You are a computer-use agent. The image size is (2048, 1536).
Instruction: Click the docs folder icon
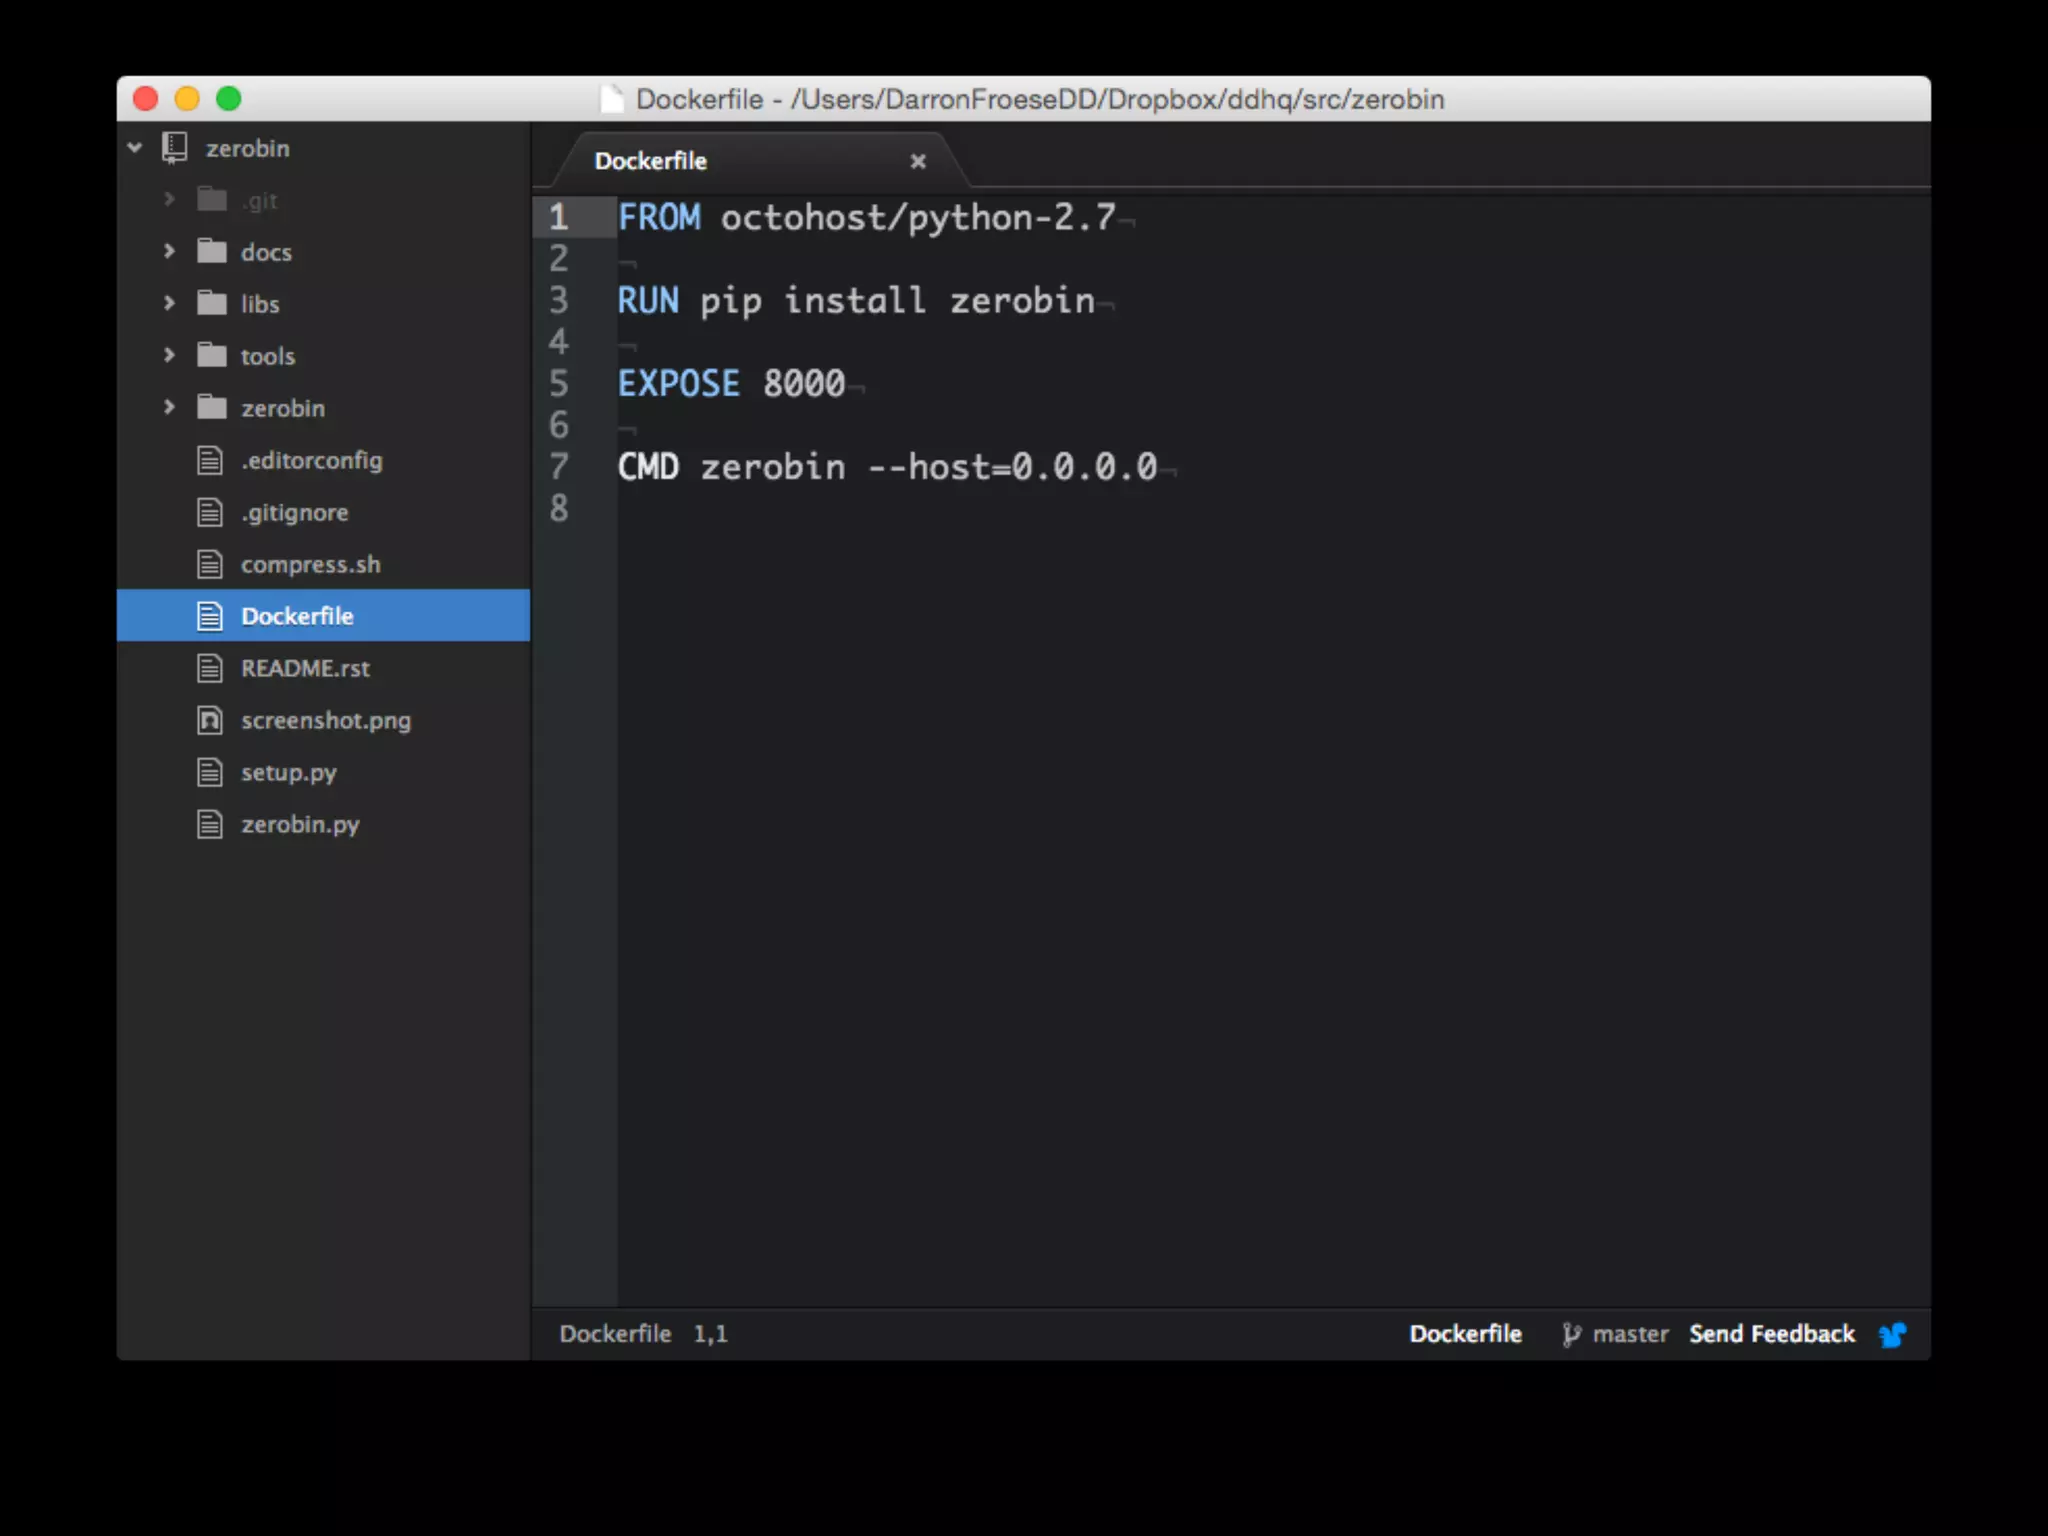pyautogui.click(x=212, y=251)
